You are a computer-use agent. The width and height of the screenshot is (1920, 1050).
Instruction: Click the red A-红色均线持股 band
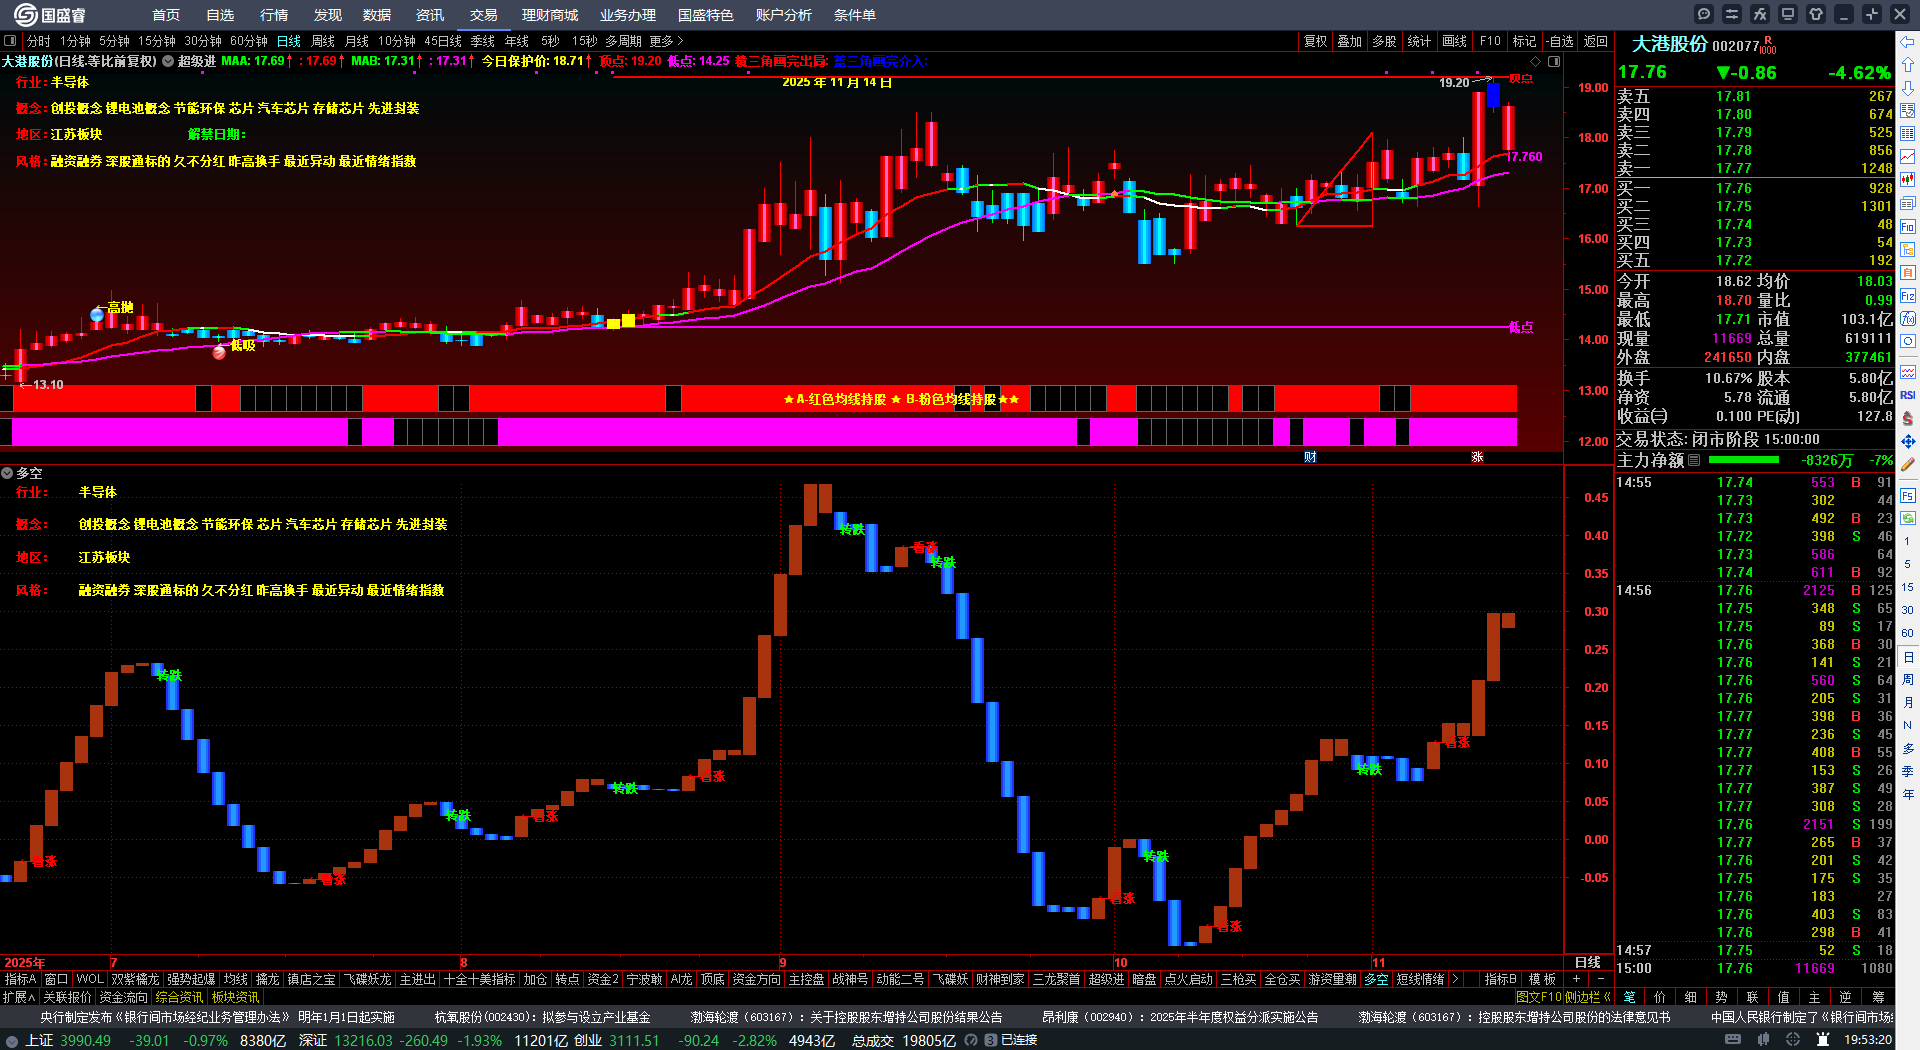tap(758, 399)
